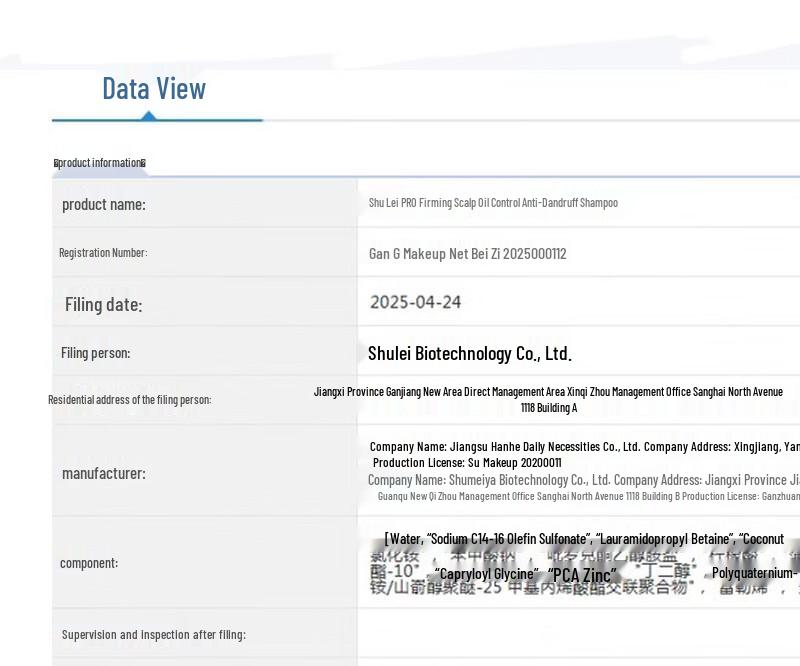This screenshot has height=666, width=800.
Task: Click the 'Capryloyl Glycine' ingredient
Action: coord(487,574)
